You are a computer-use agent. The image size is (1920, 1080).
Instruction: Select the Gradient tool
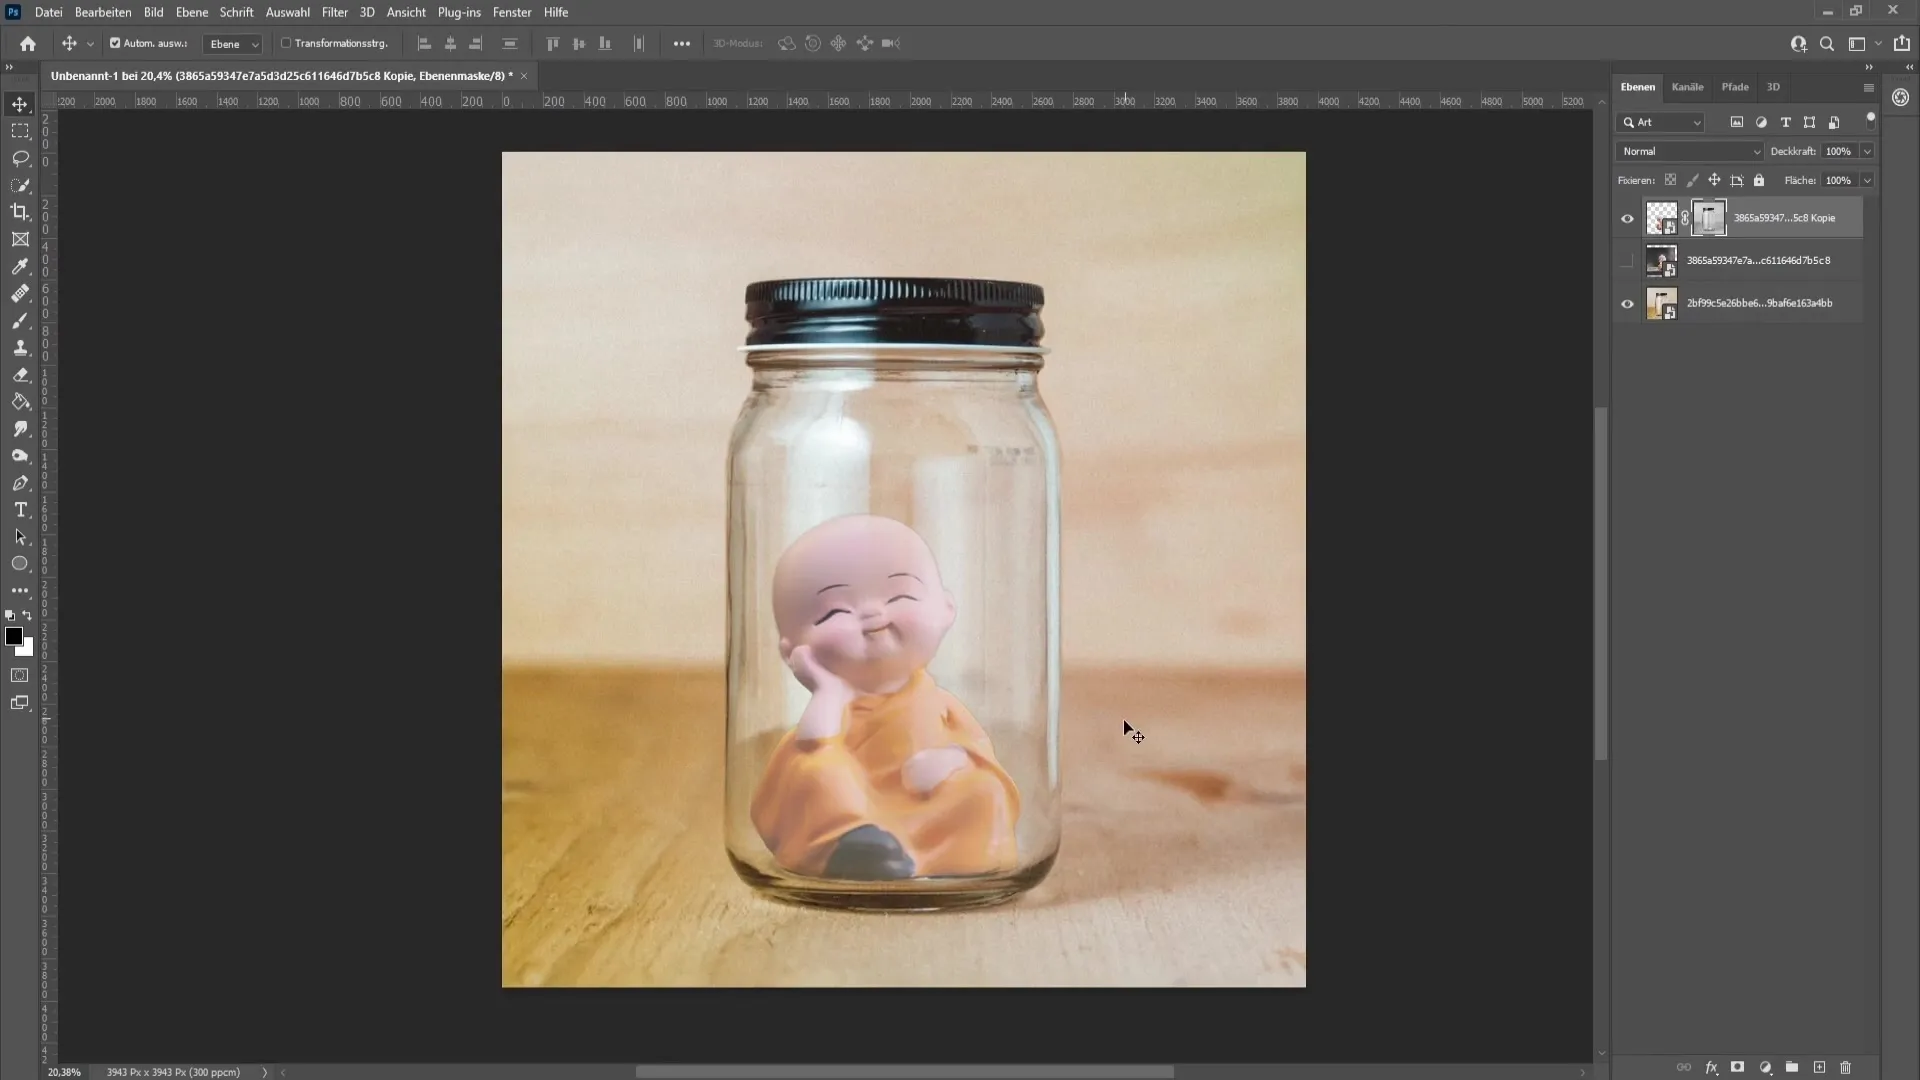click(20, 401)
